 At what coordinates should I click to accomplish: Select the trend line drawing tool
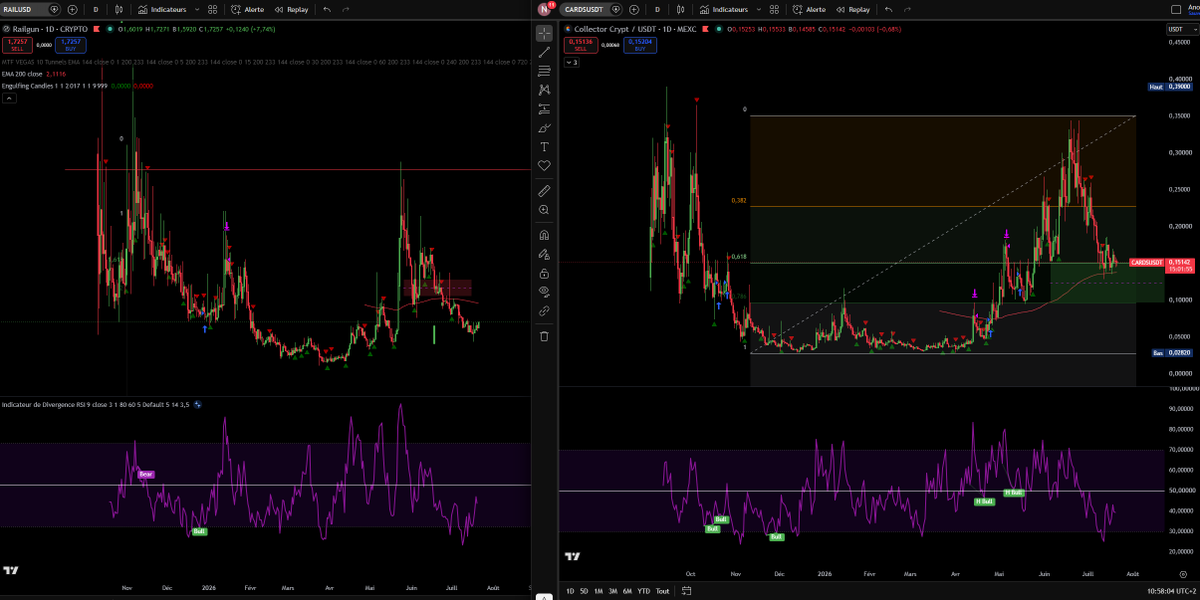pyautogui.click(x=544, y=52)
